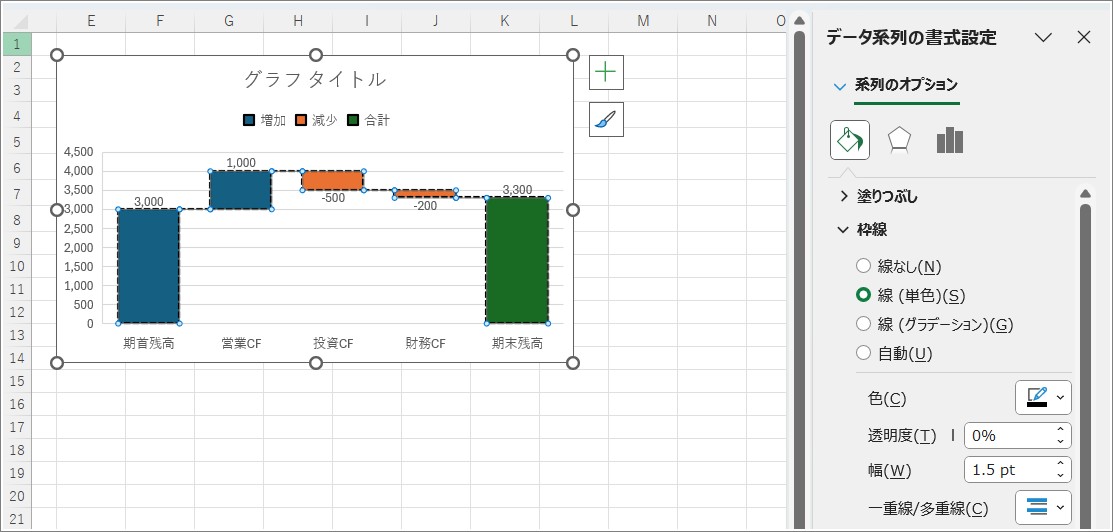Click the Chart Elements plus button
The image size is (1113, 532).
[605, 72]
